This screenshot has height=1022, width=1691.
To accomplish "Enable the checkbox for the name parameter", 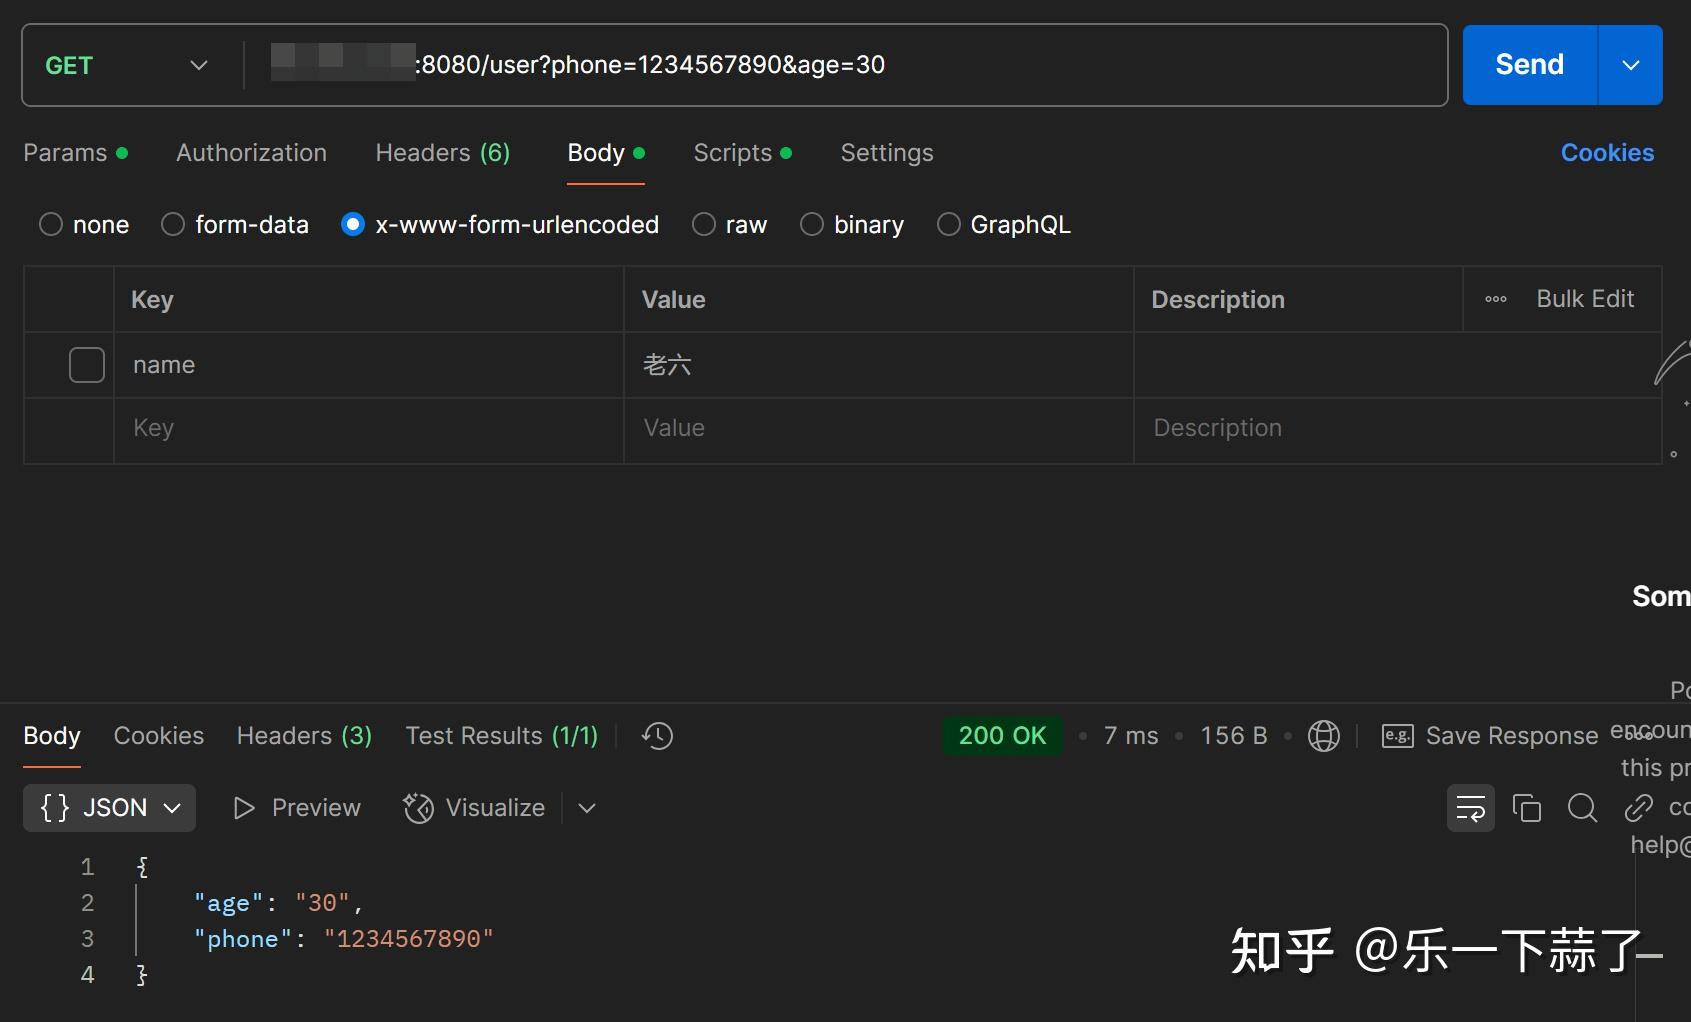I will [86, 364].
